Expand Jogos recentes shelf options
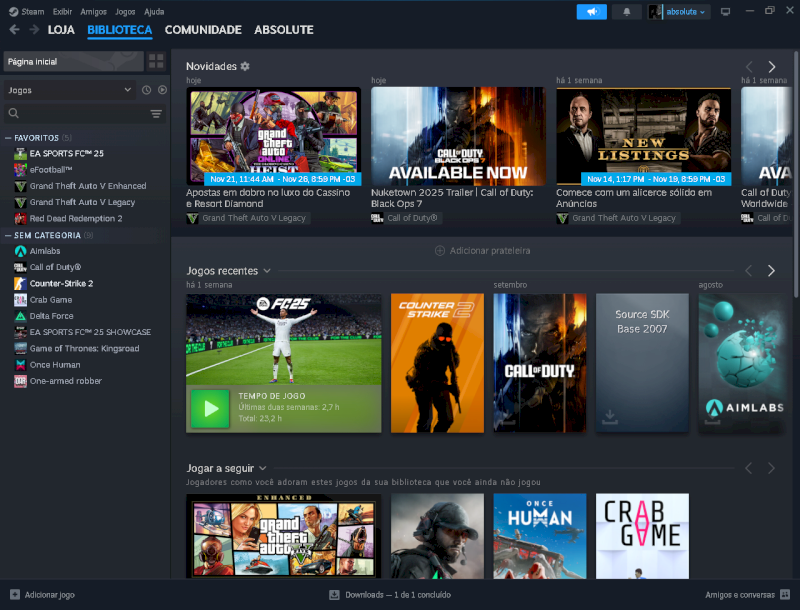 (267, 271)
